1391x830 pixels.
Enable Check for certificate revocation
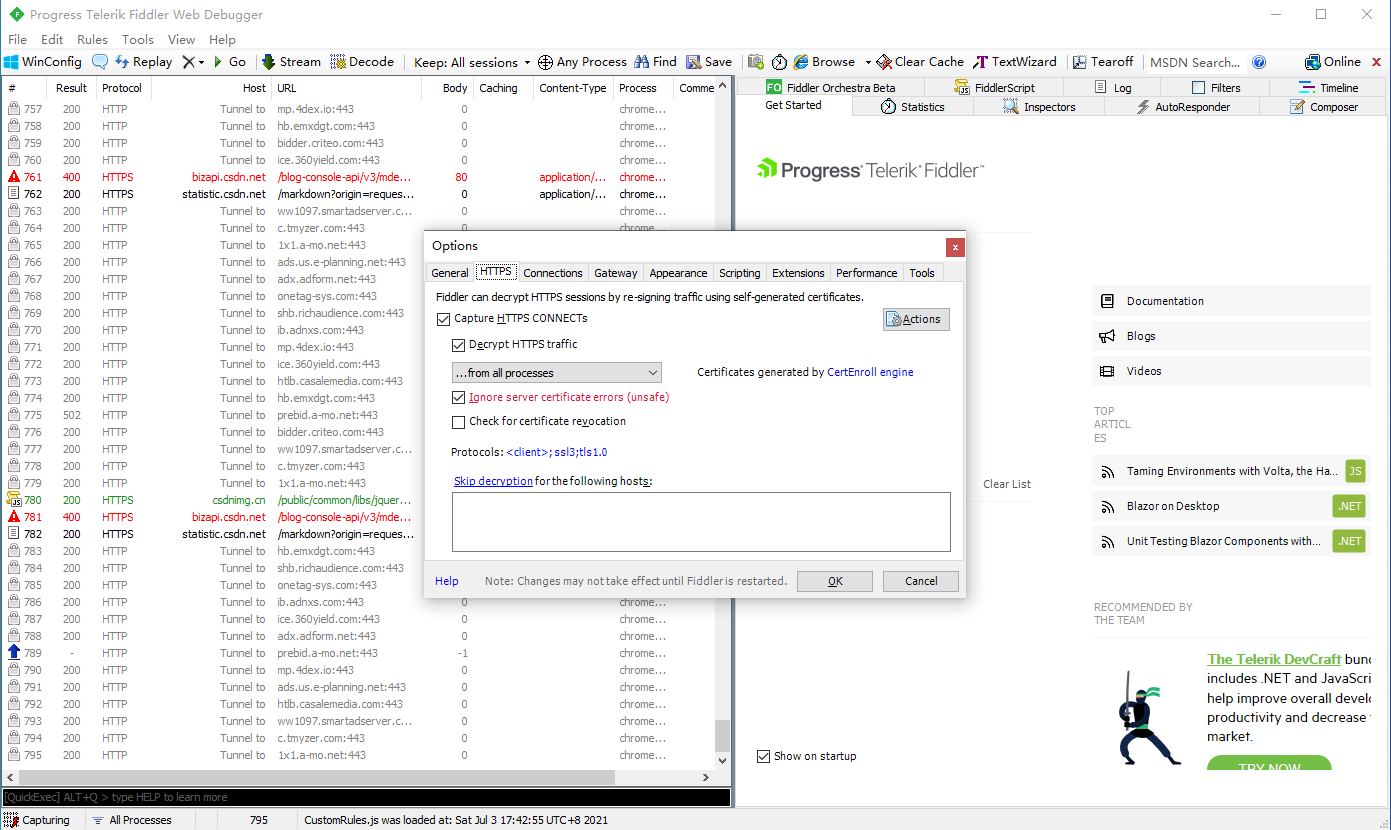tap(459, 422)
